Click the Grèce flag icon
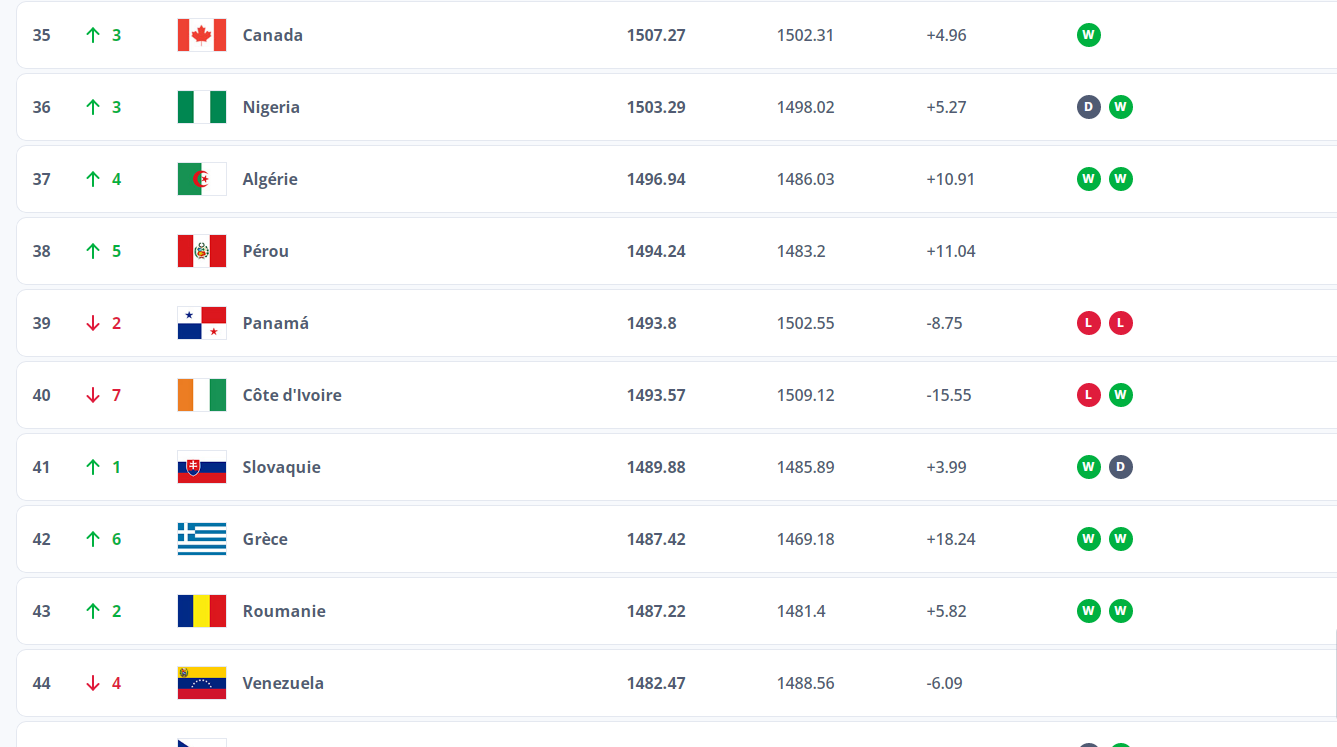Screen dimensions: 1337x747 (x=202, y=539)
